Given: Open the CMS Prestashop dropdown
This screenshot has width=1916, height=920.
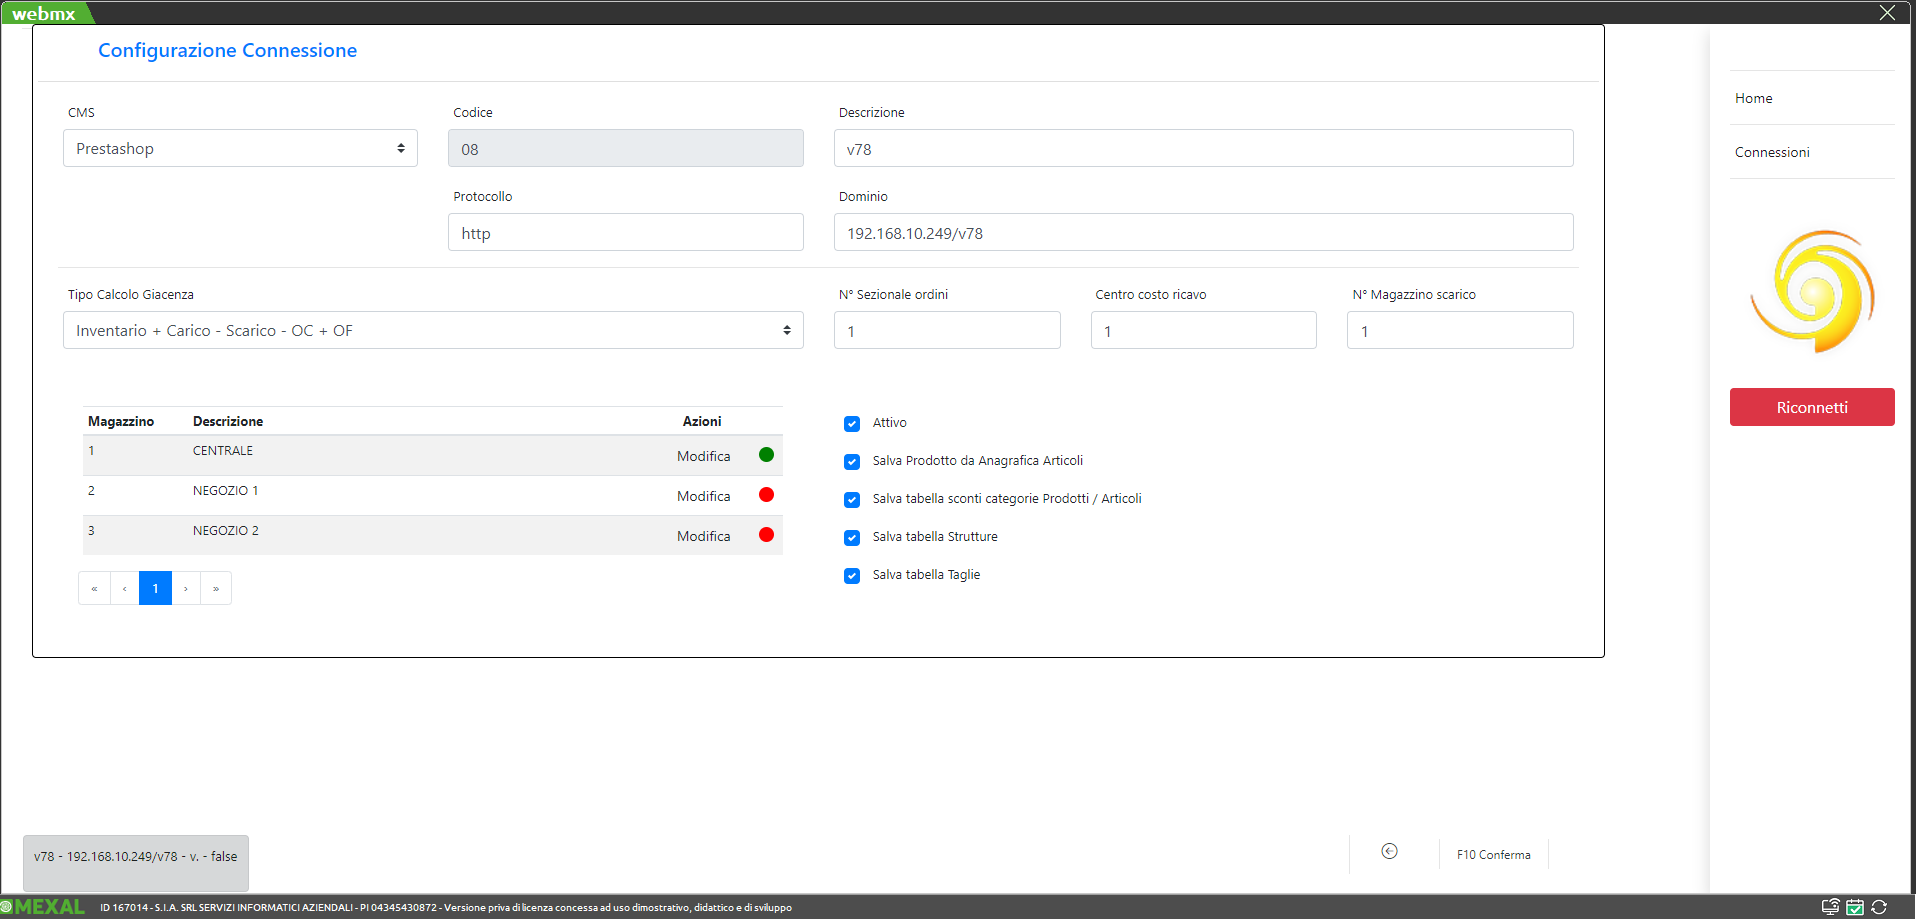Looking at the screenshot, I should click(240, 148).
